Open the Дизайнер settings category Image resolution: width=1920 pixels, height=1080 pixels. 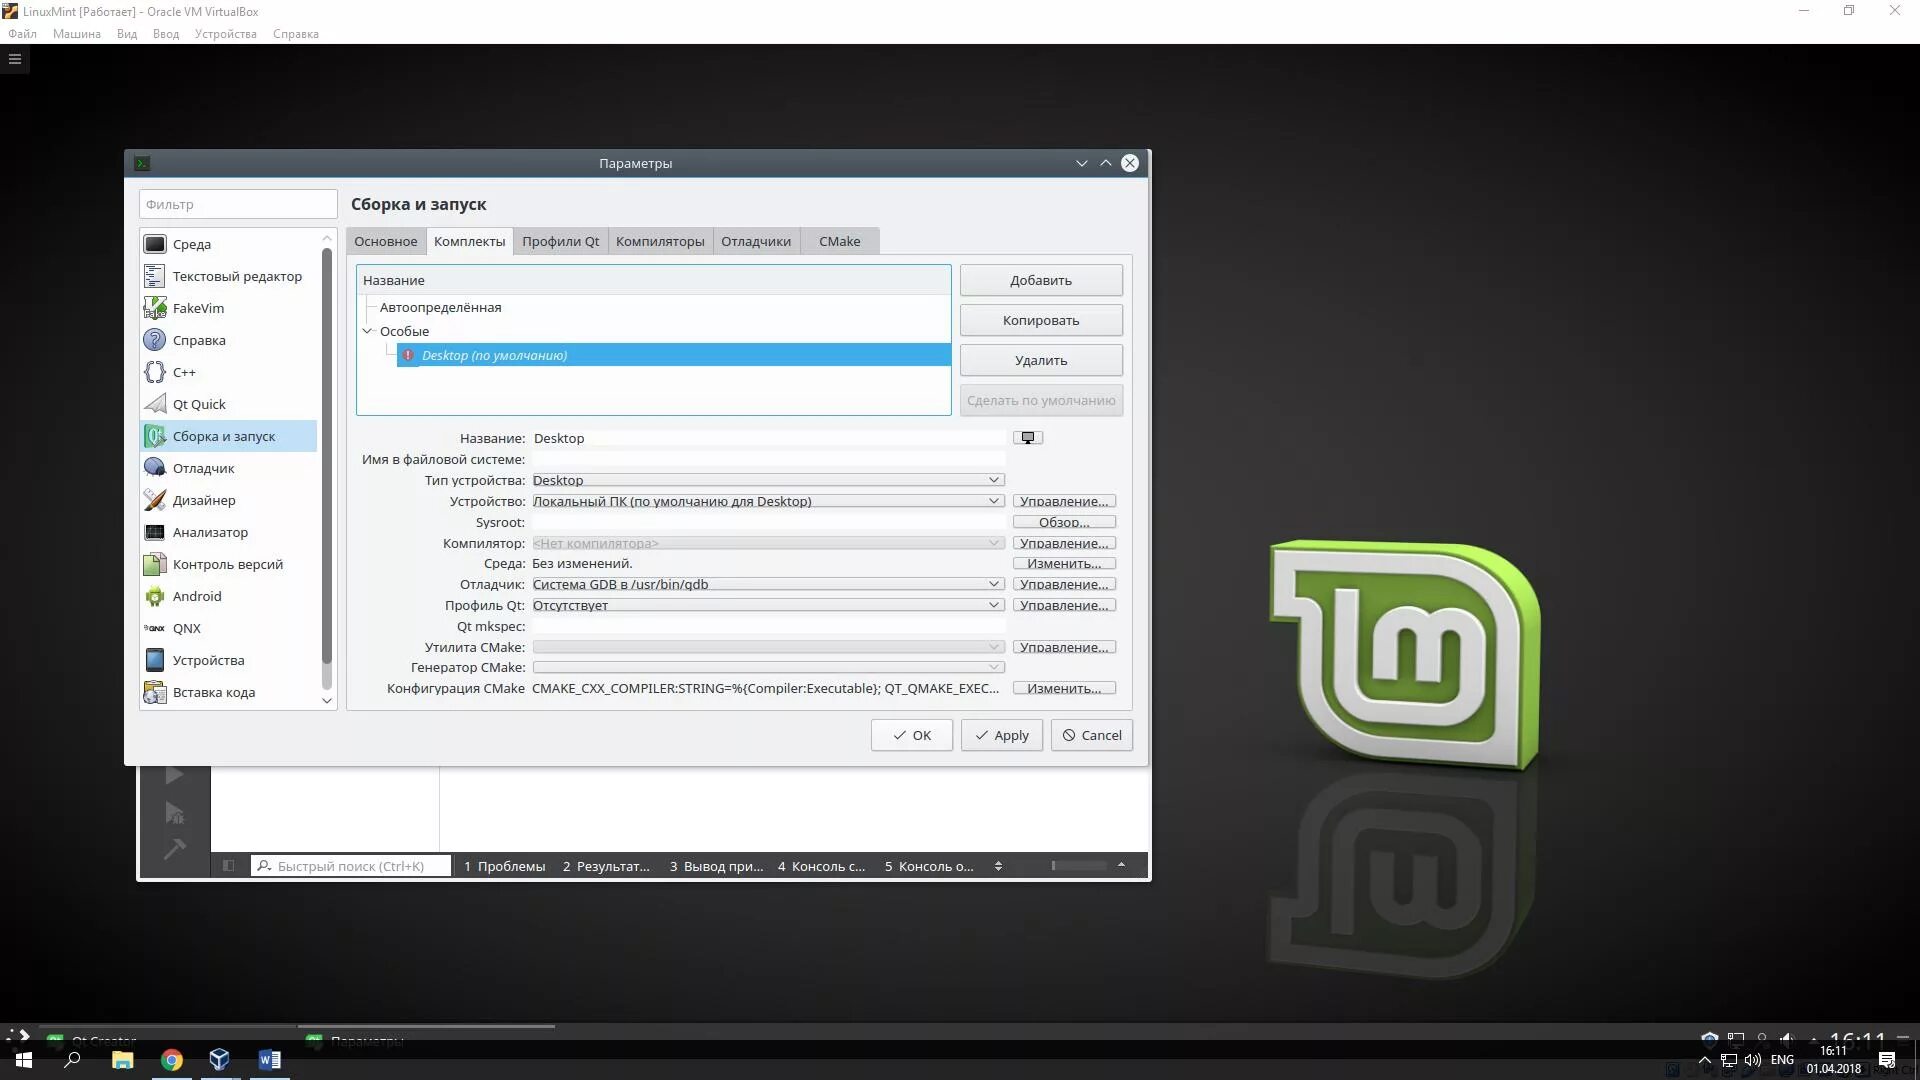tap(229, 500)
